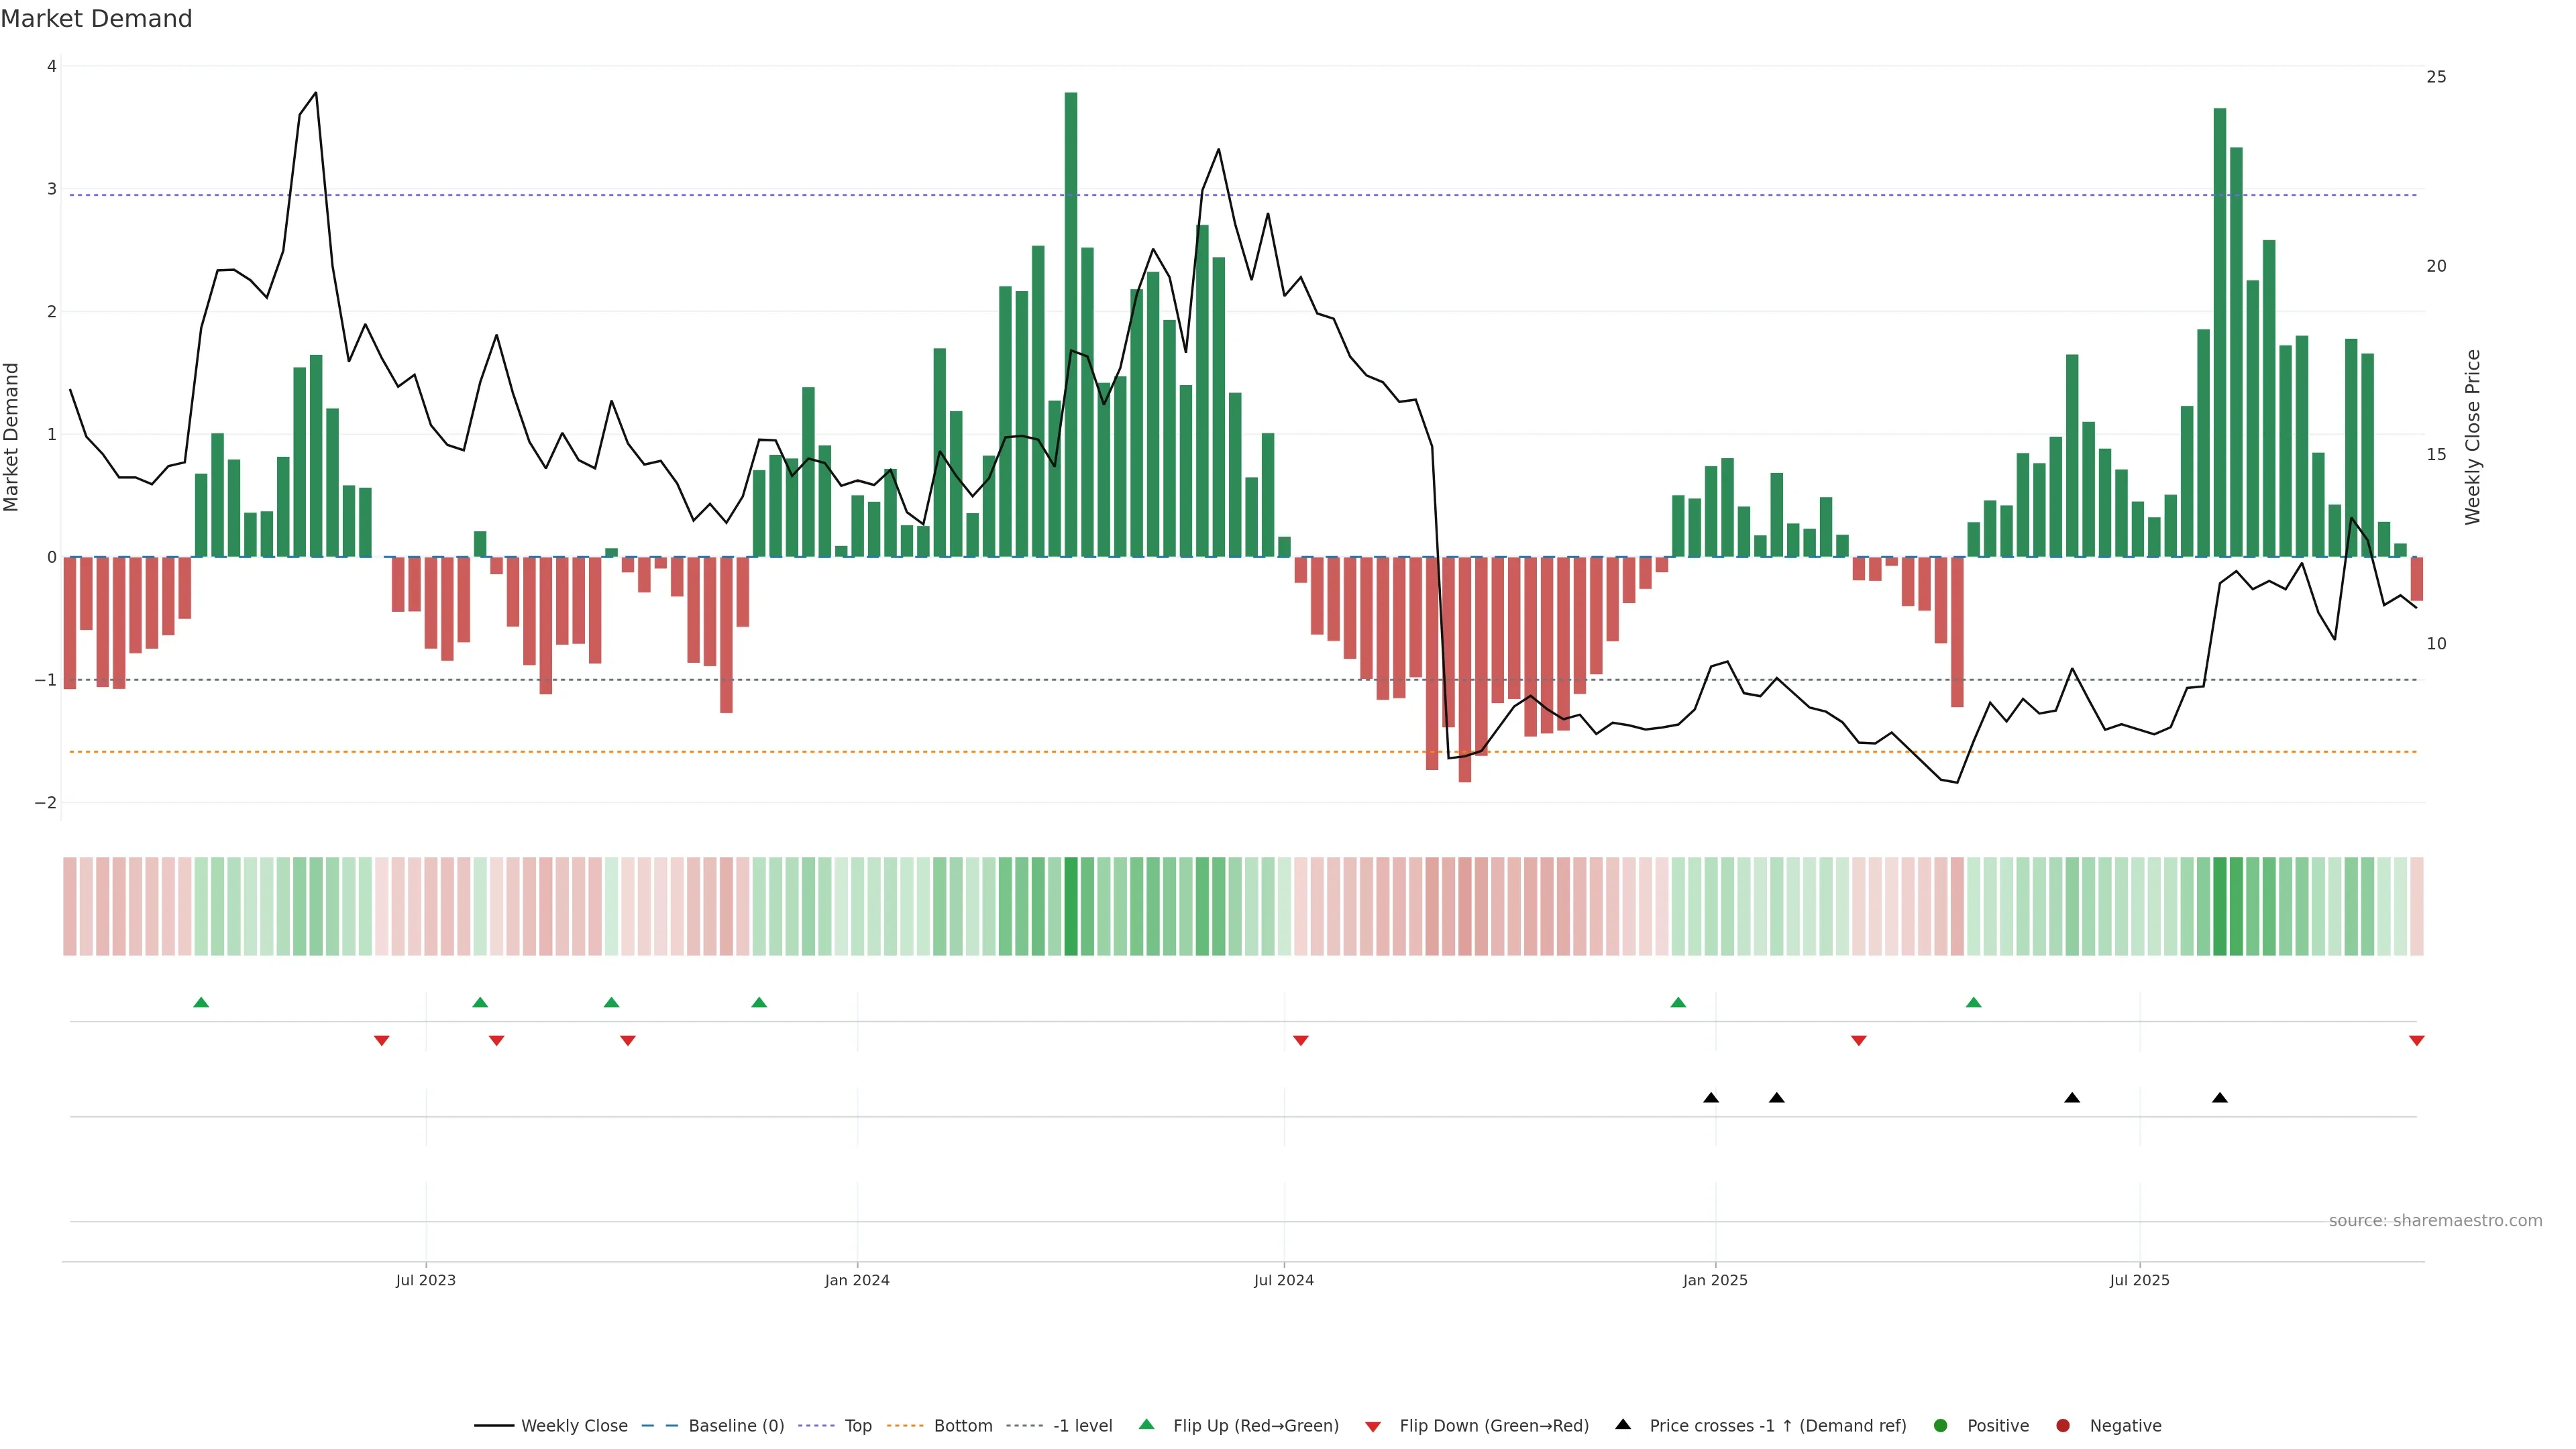This screenshot has height=1449, width=2576.
Task: Click the Market Demand chart title
Action: (x=96, y=19)
